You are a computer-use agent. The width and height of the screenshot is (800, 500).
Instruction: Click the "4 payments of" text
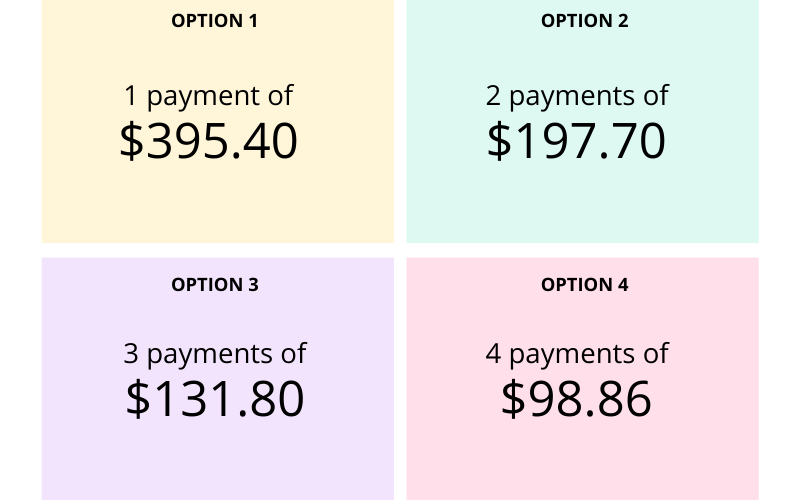[577, 354]
